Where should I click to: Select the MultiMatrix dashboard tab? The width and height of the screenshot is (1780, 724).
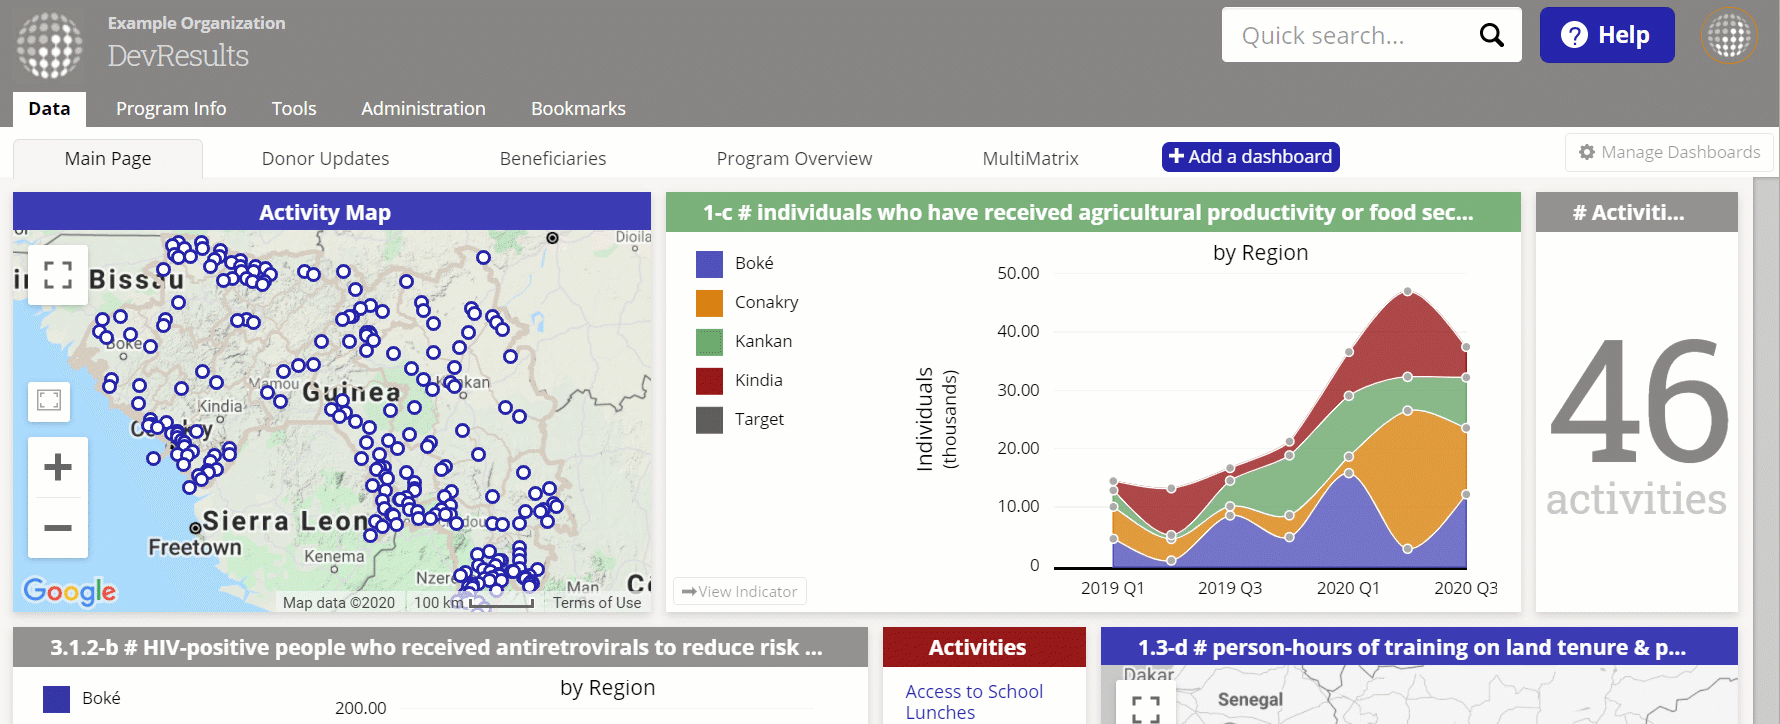click(1030, 158)
